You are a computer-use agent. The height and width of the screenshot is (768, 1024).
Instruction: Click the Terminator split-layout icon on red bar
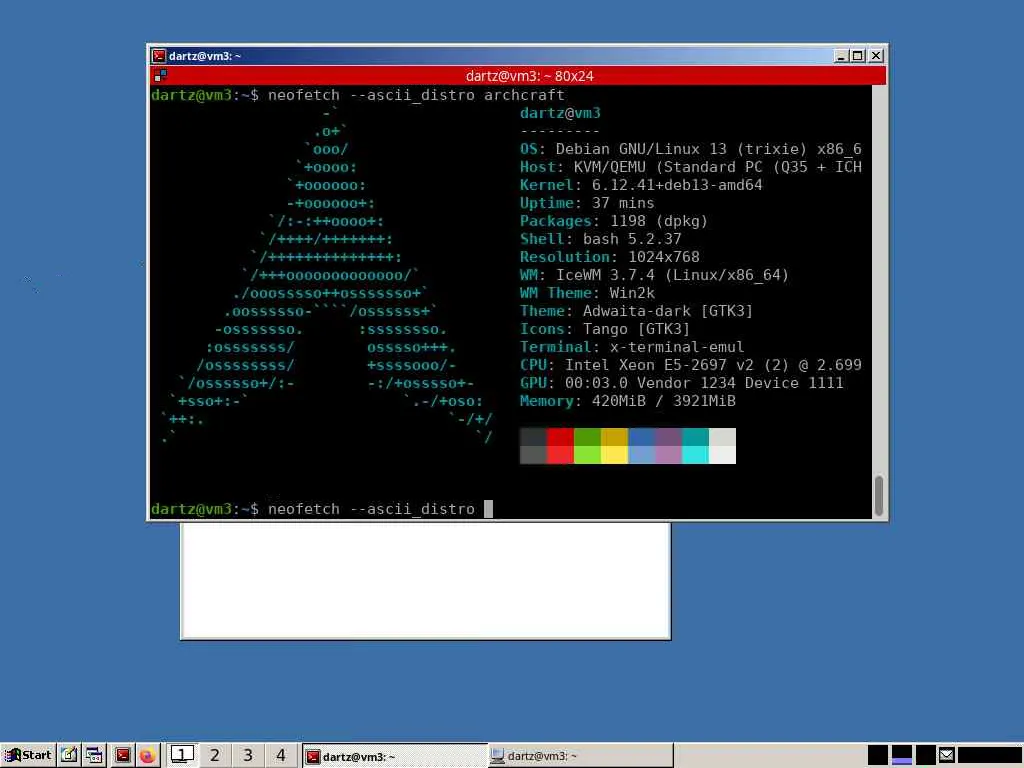tap(160, 76)
